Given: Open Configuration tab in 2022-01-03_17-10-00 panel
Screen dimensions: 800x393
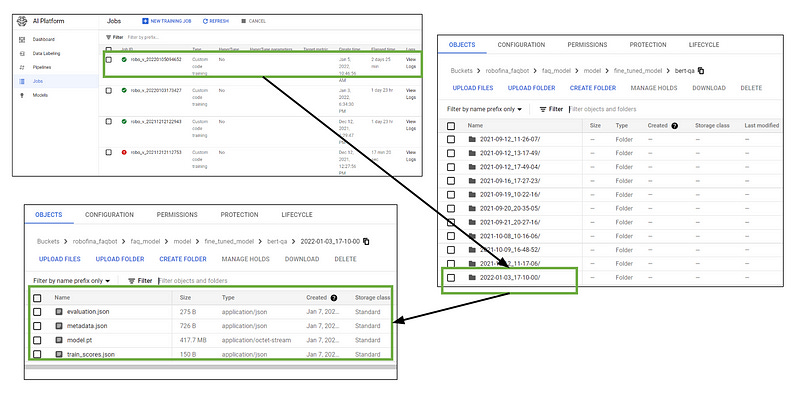Looking at the screenshot, I should point(109,215).
